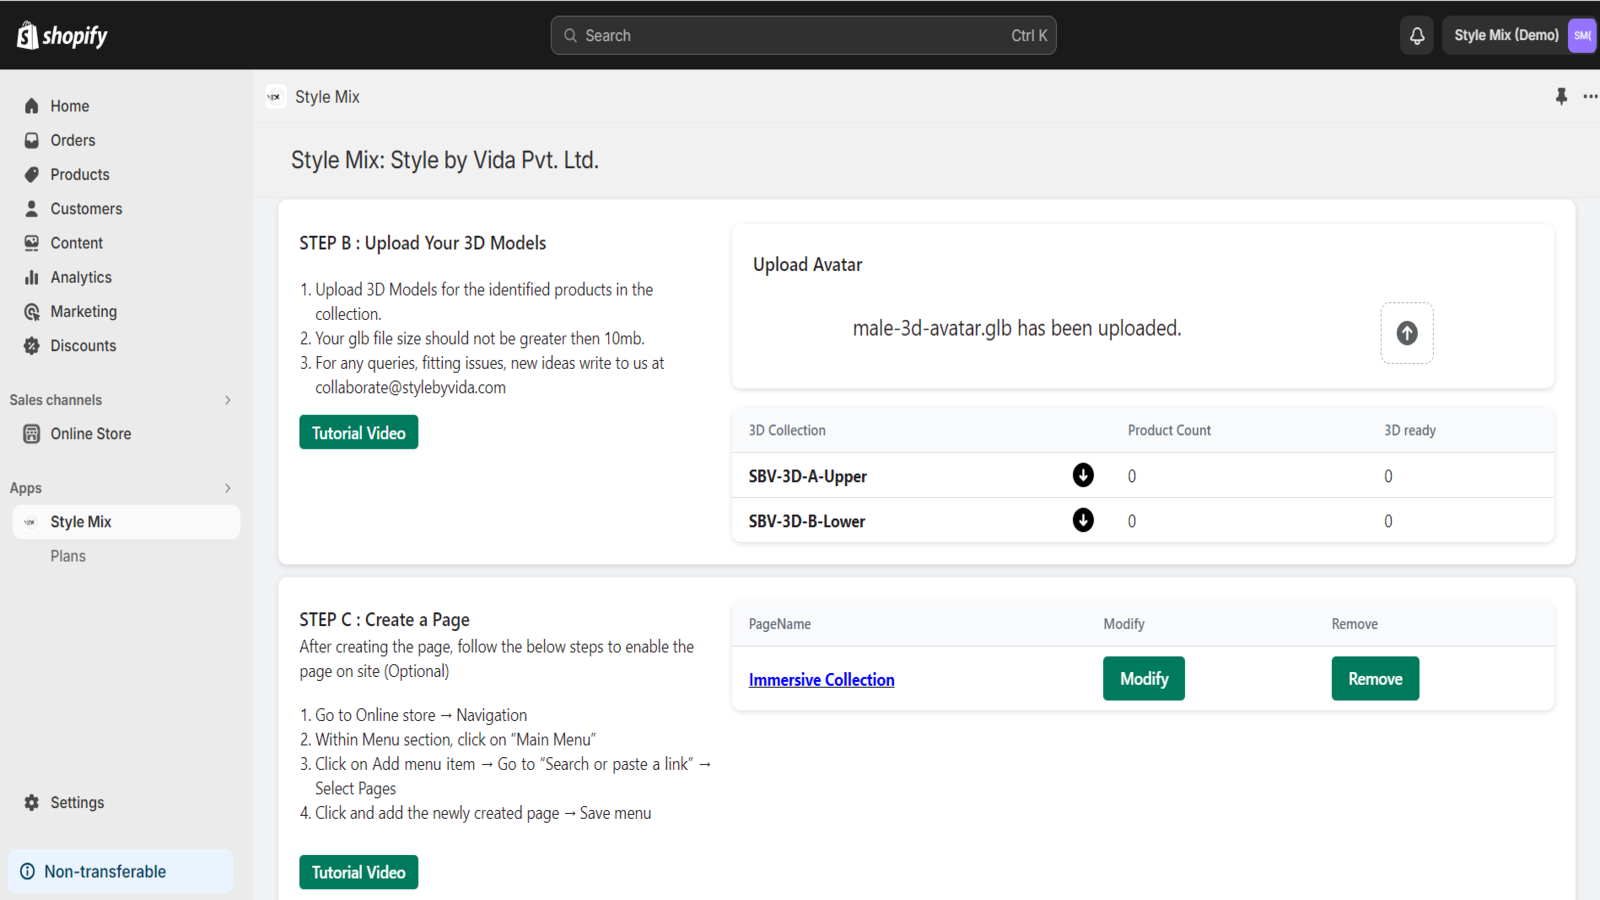This screenshot has width=1600, height=900.
Task: Click the upload avatar arrow icon
Action: pos(1407,333)
